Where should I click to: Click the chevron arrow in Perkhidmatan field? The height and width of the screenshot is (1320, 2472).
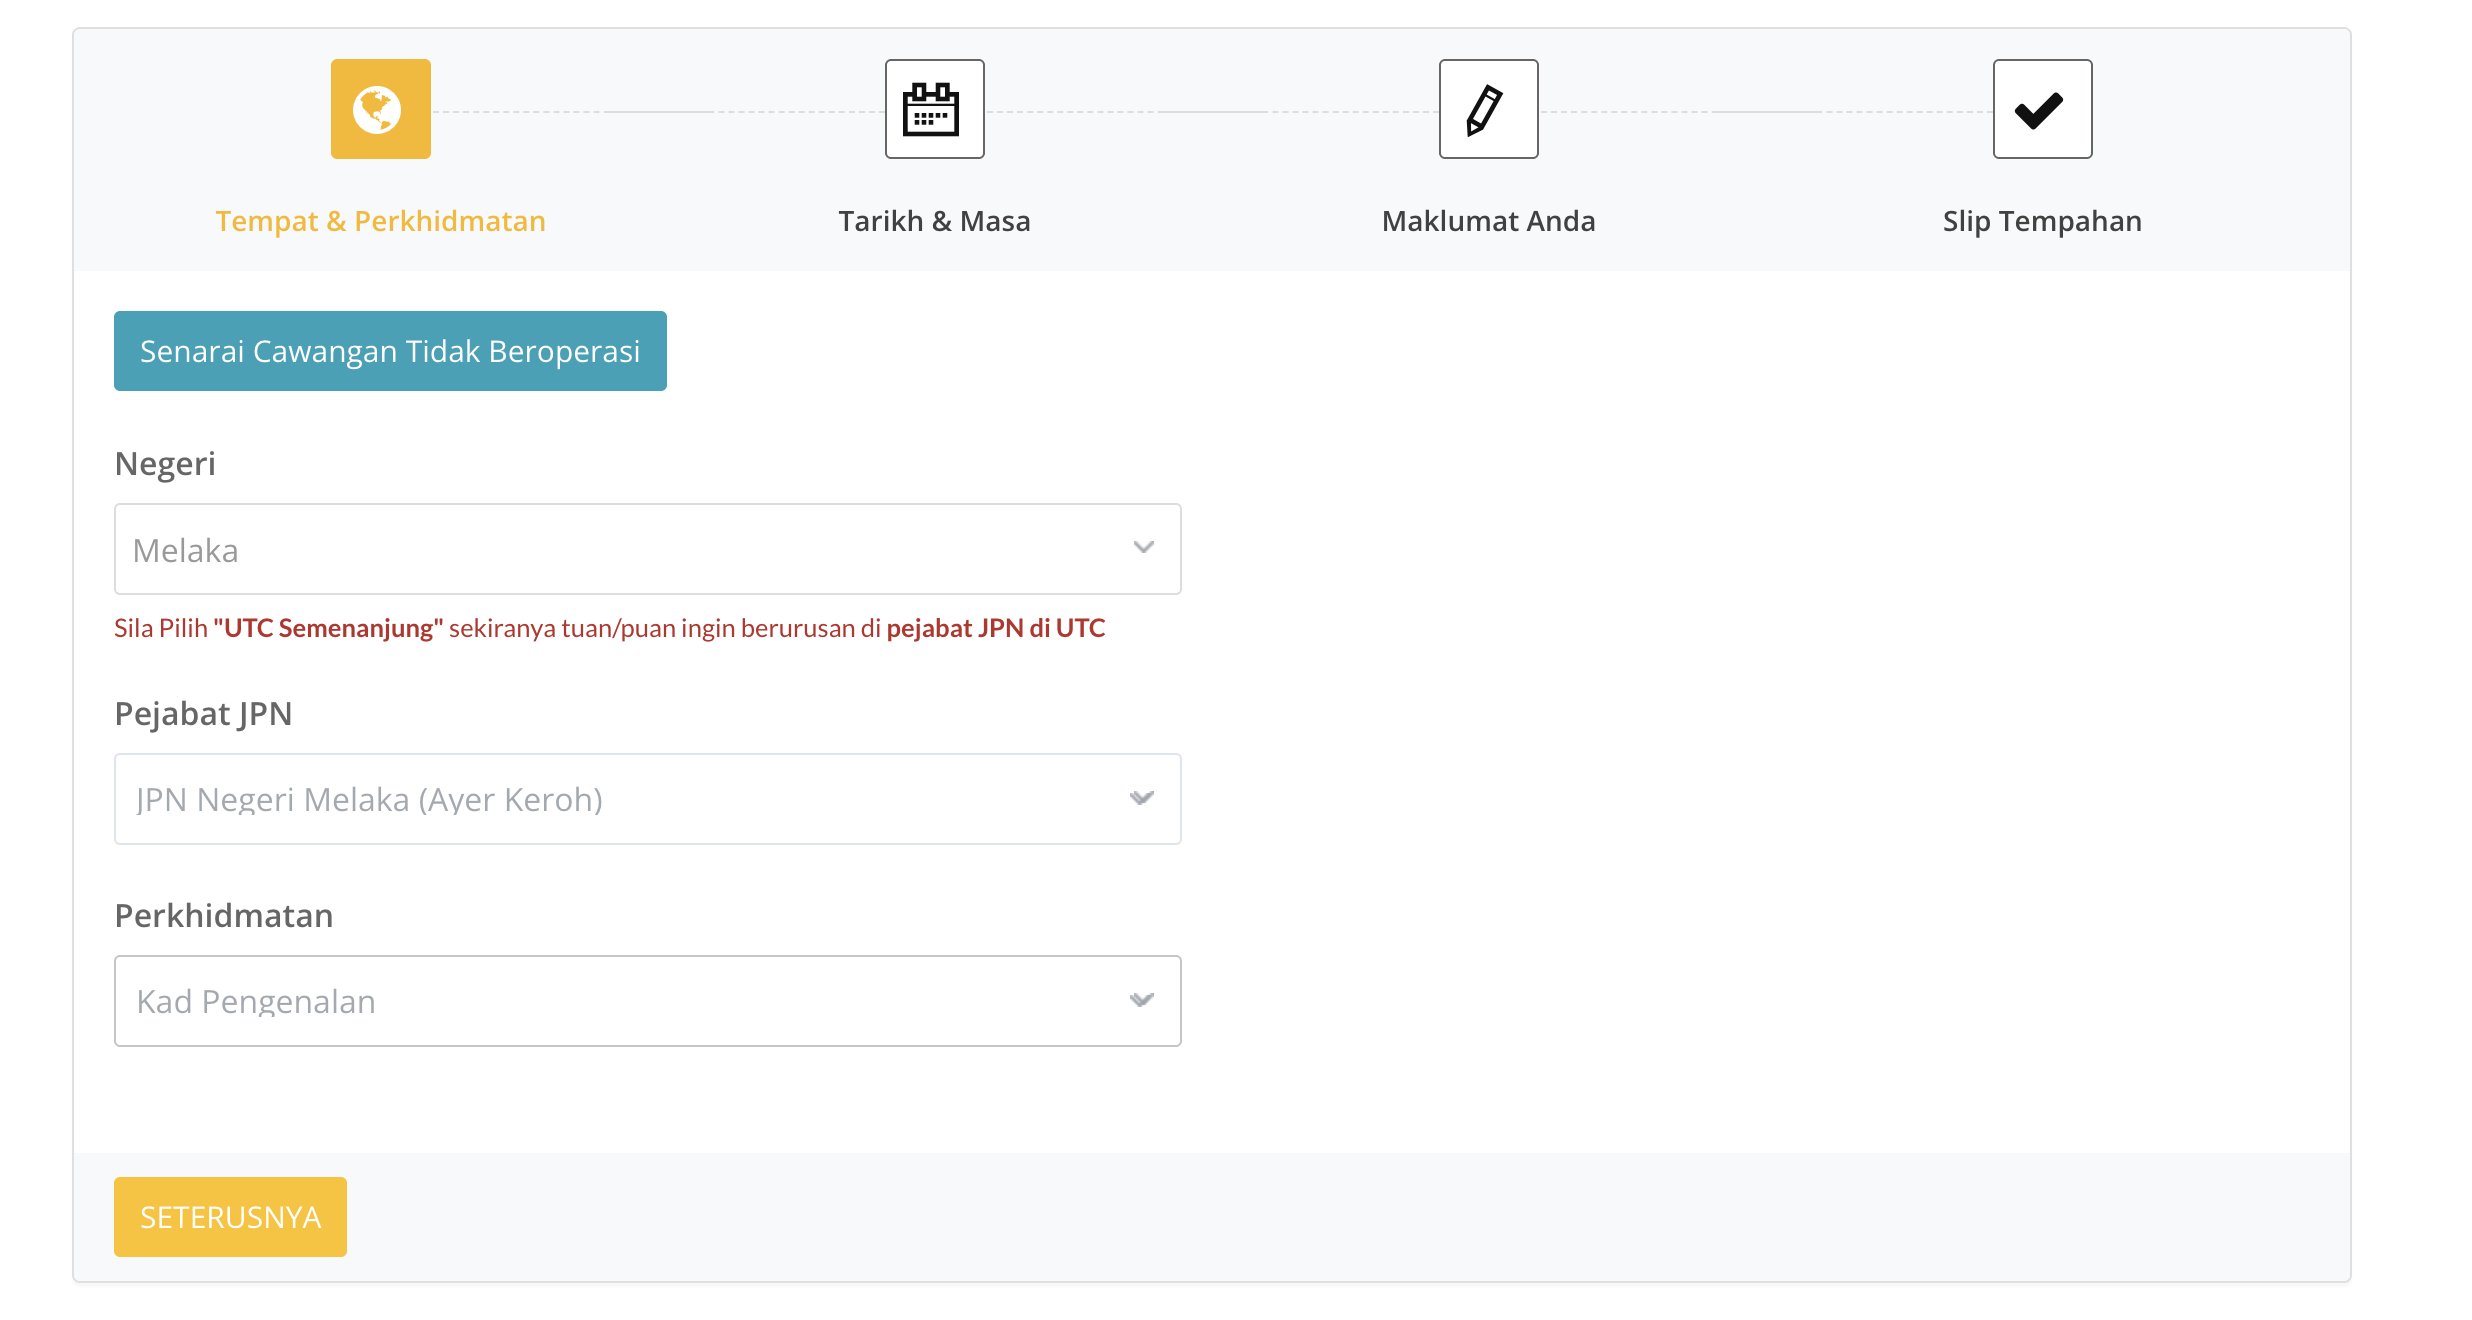coord(1142,1000)
